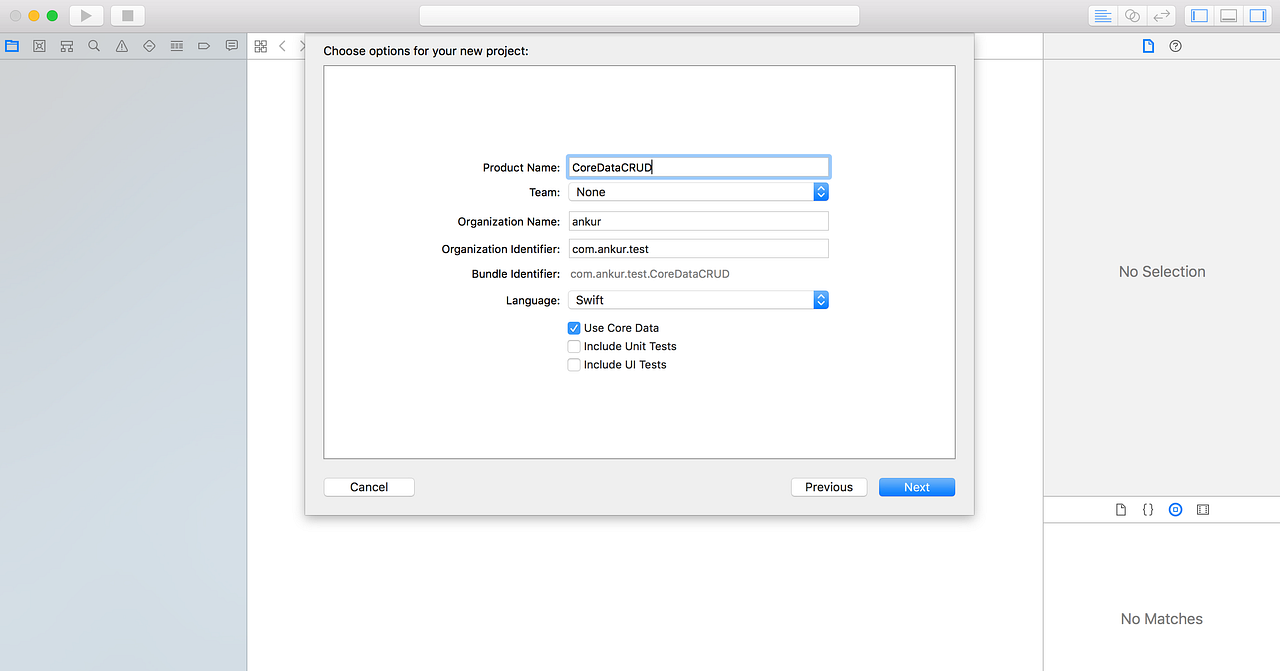
Task: Open the Find navigator magnifying glass
Action: click(94, 45)
